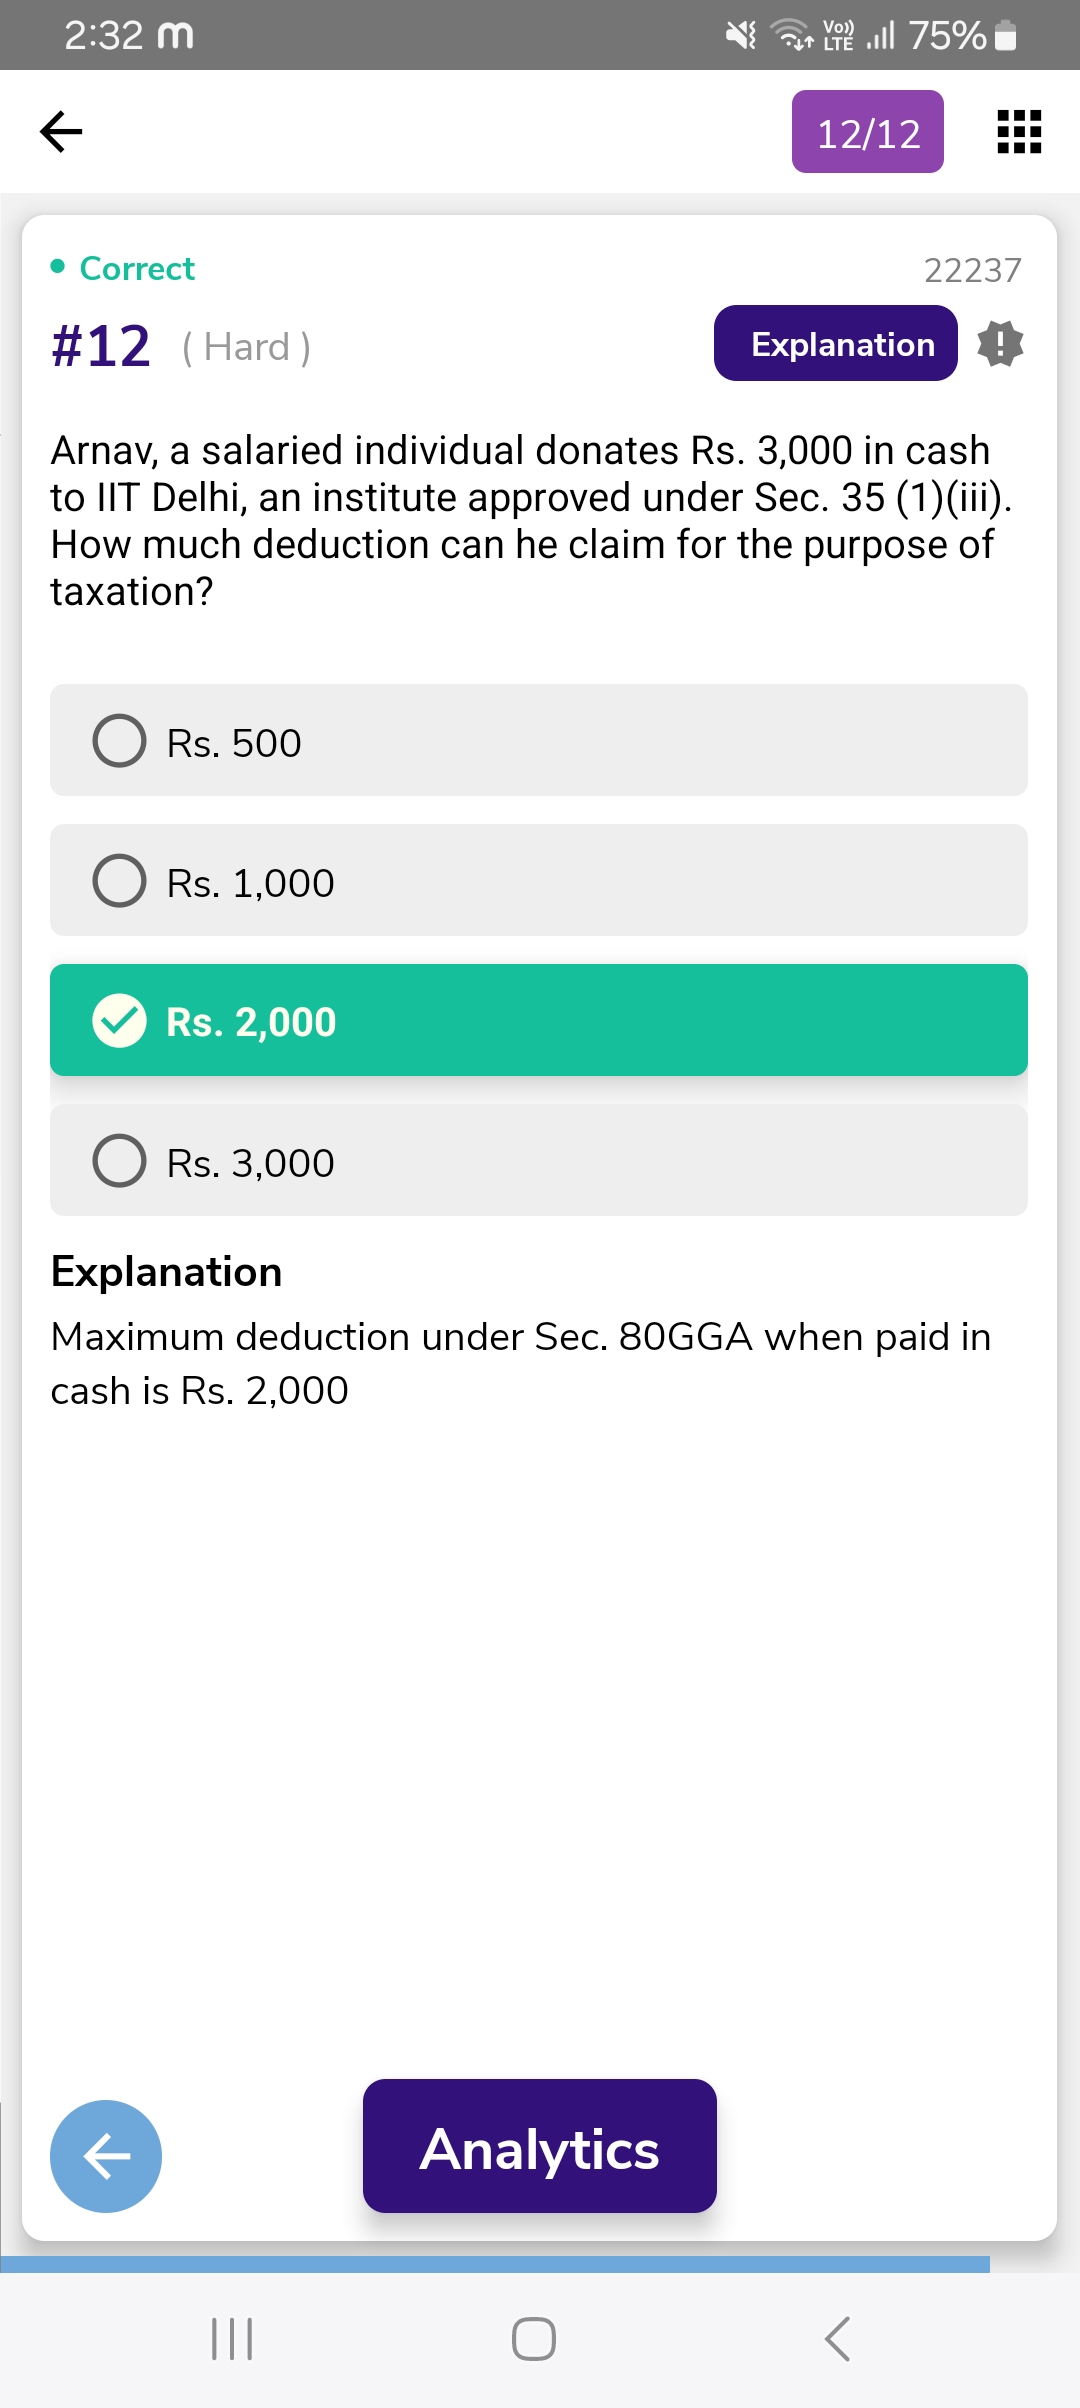The height and width of the screenshot is (2408, 1080).
Task: Toggle the Explanation button
Action: point(835,344)
